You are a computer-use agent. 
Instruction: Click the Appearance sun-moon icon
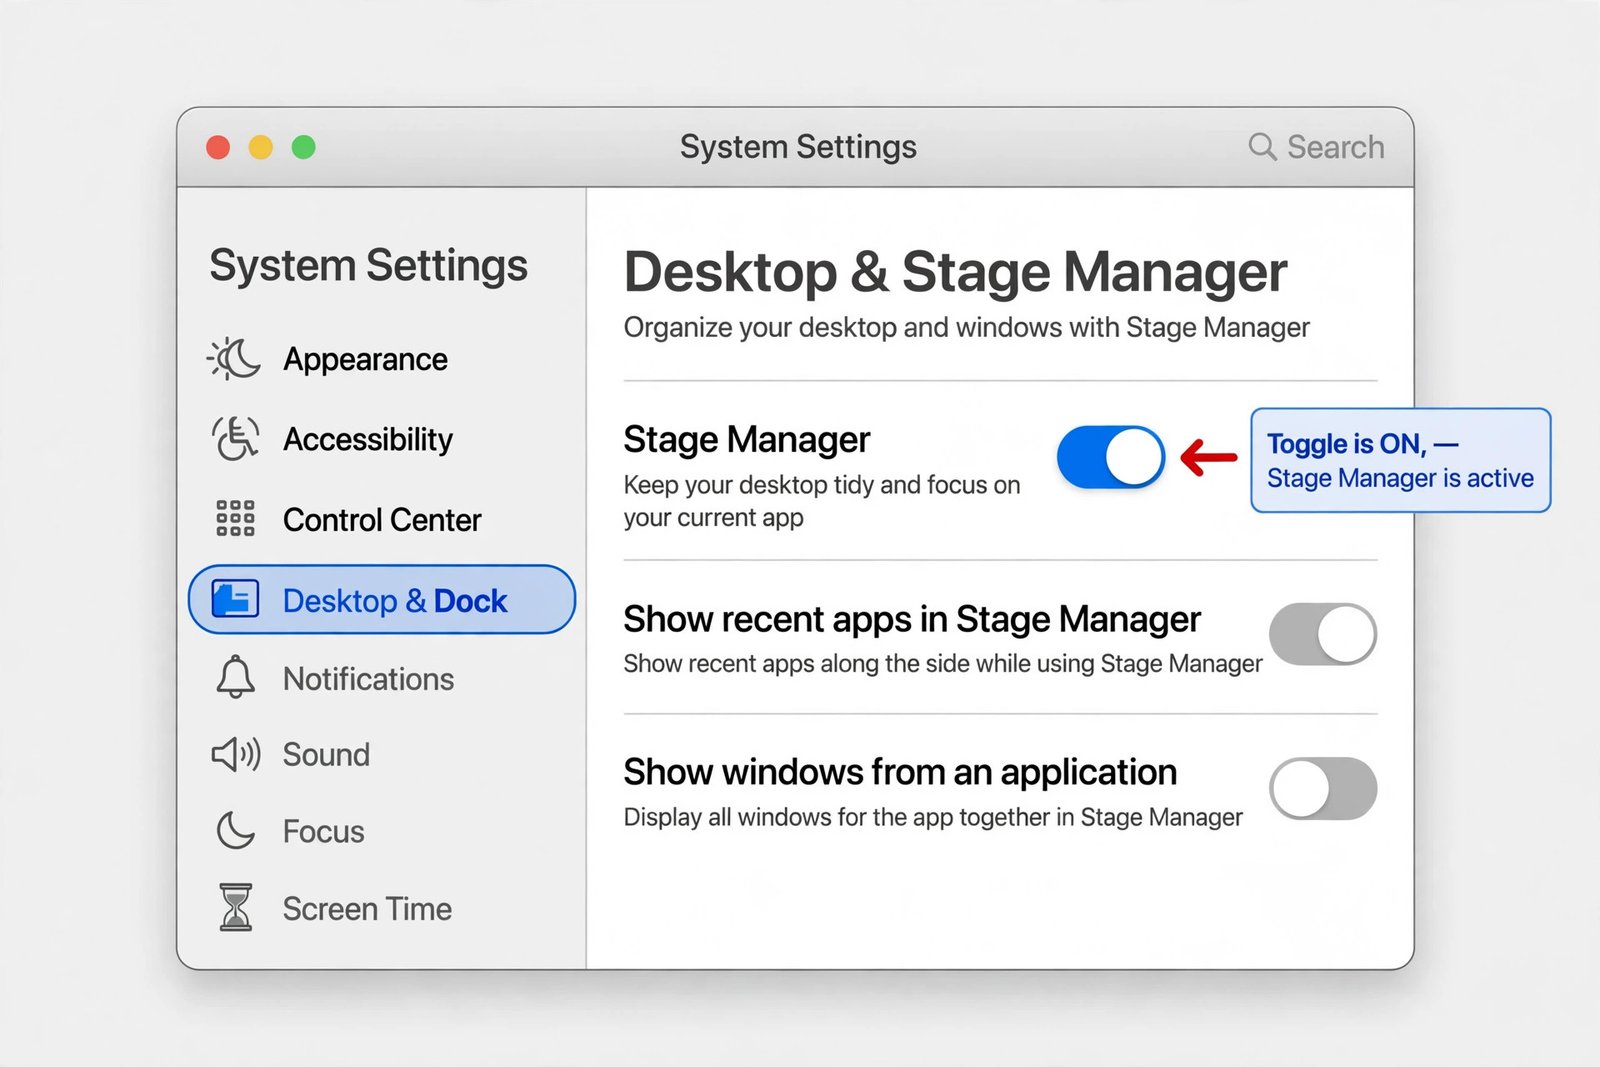tap(234, 359)
